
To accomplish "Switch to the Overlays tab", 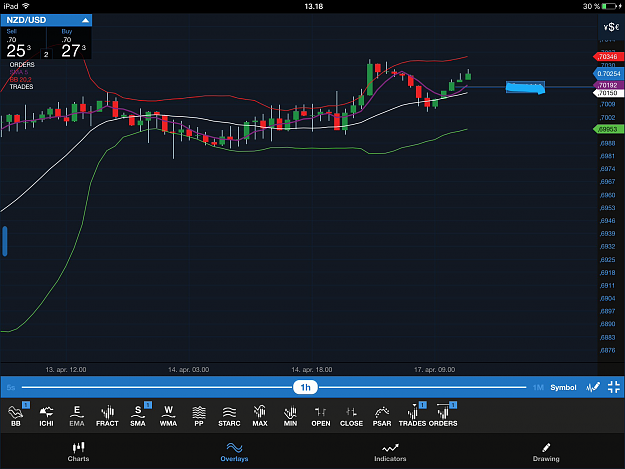I will 234,451.
